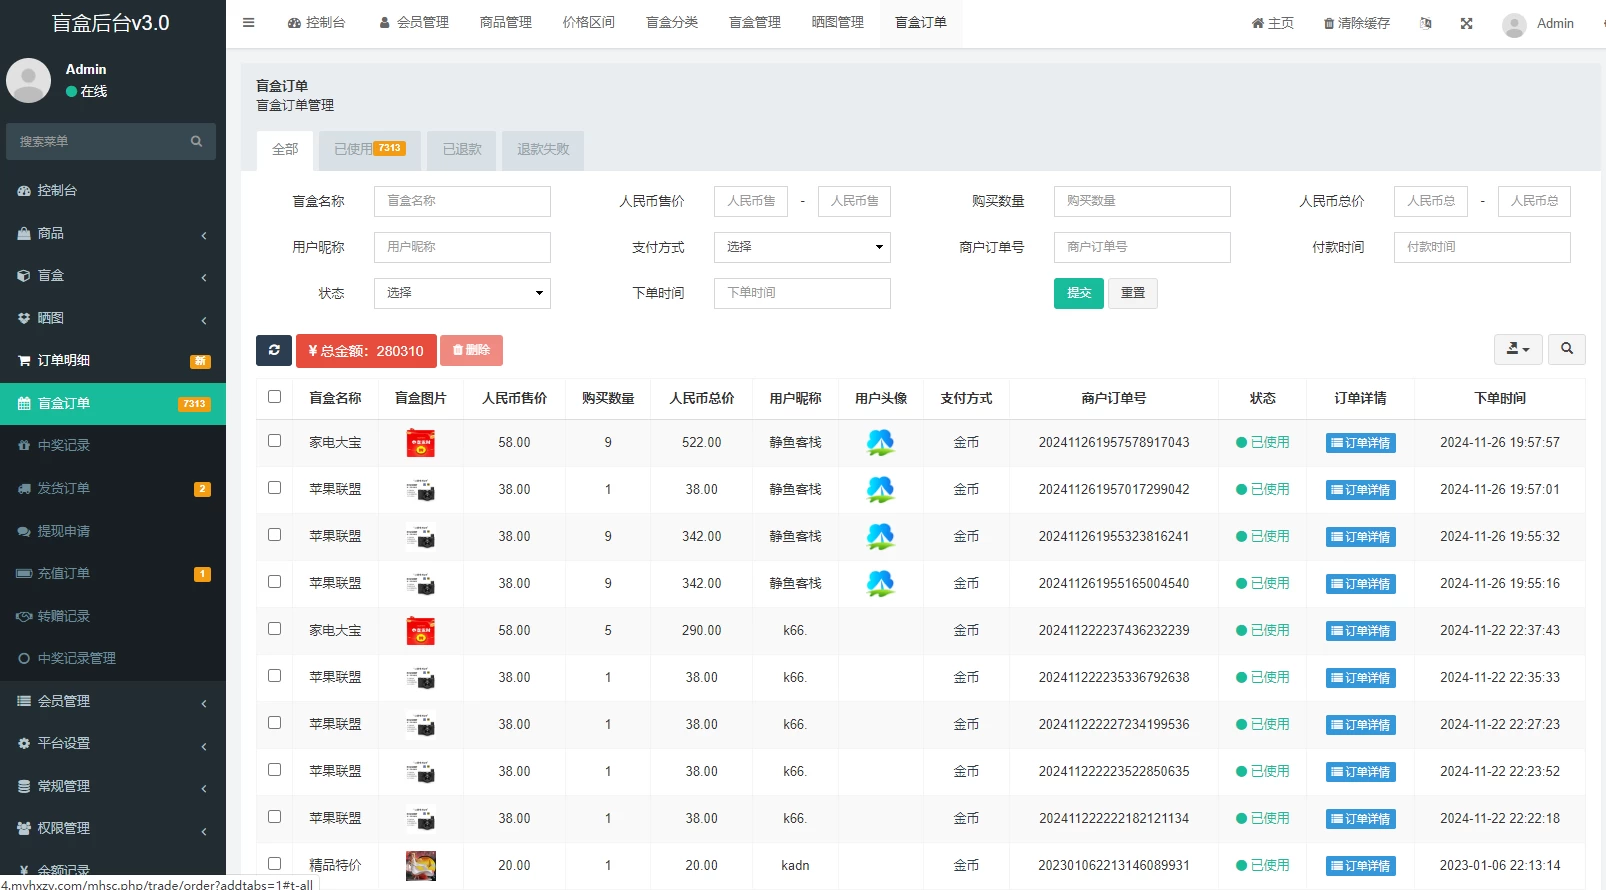This screenshot has width=1606, height=890.
Task: Open 价格区间 in the top navigation
Action: tap(588, 23)
